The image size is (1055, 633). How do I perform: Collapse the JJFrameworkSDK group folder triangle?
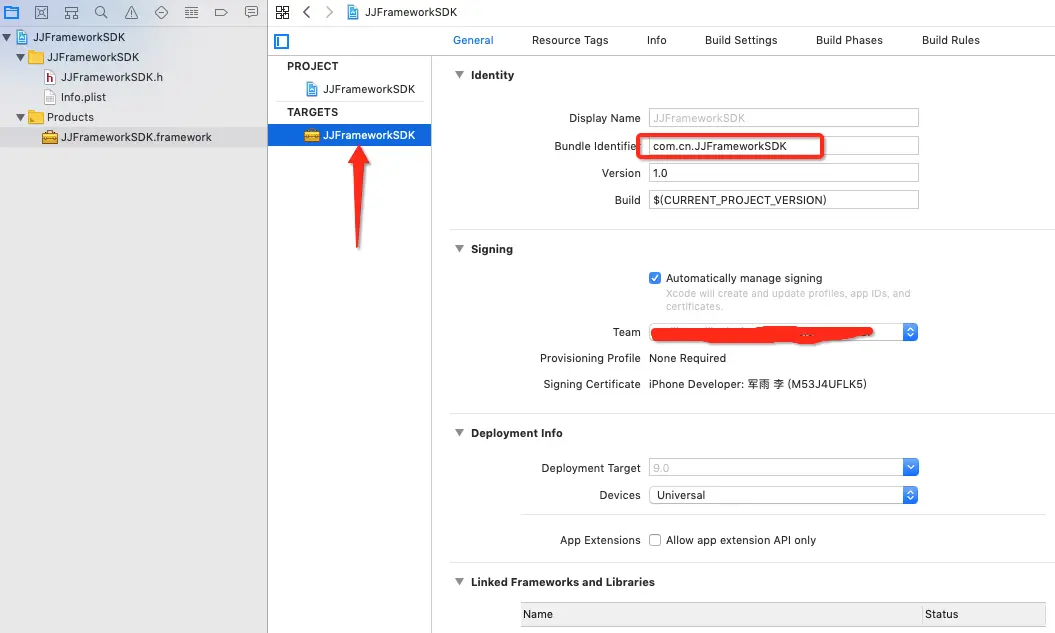point(20,57)
